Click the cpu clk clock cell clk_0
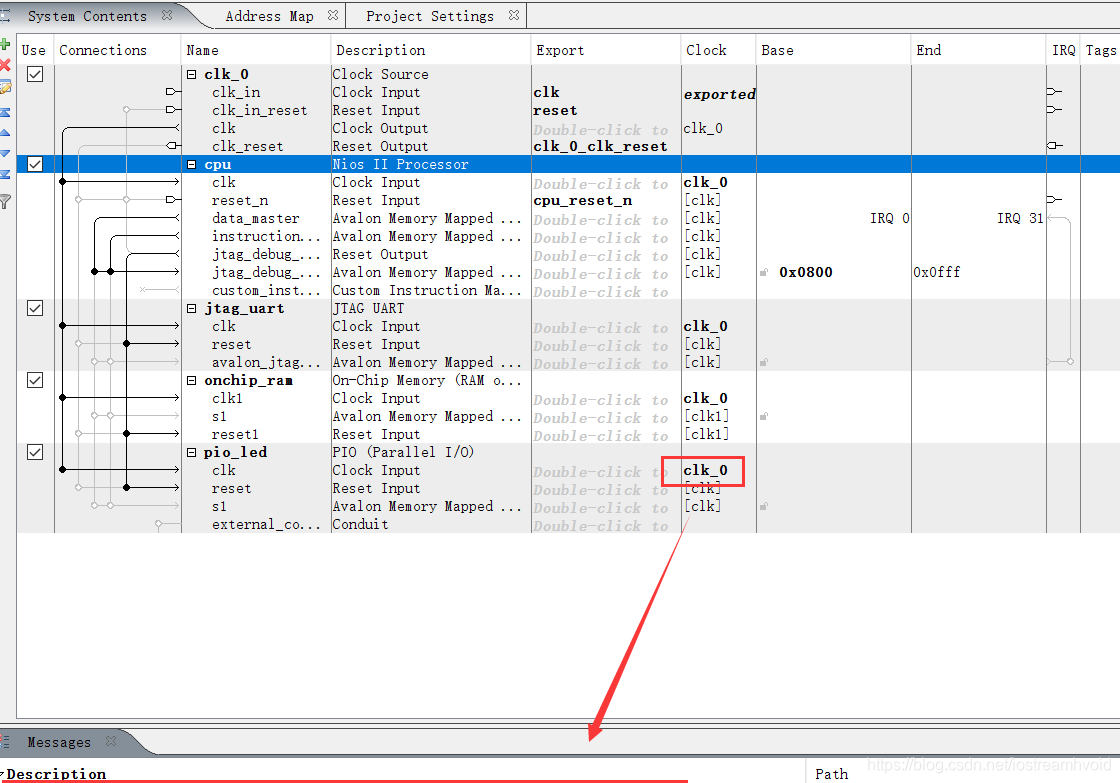 point(705,182)
